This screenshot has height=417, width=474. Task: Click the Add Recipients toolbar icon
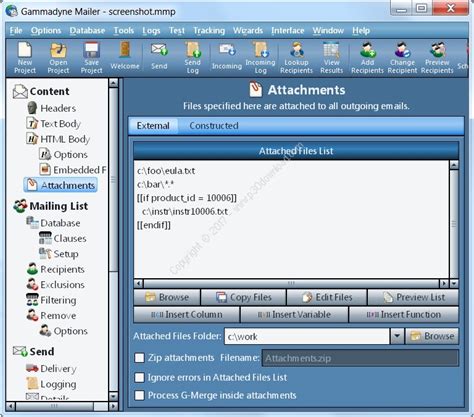(367, 58)
